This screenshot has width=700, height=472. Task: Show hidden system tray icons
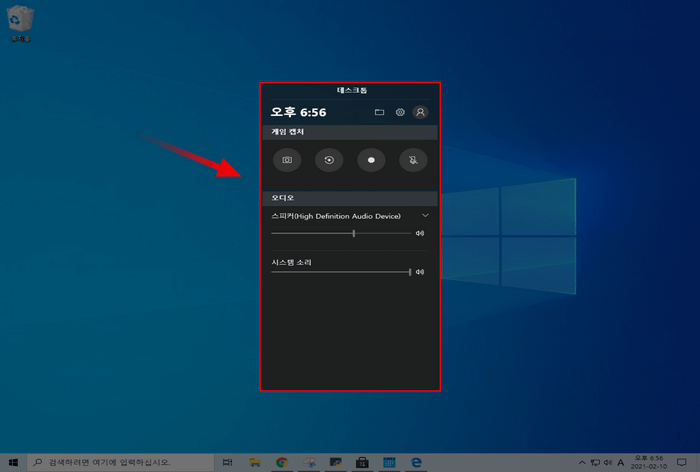[582, 463]
